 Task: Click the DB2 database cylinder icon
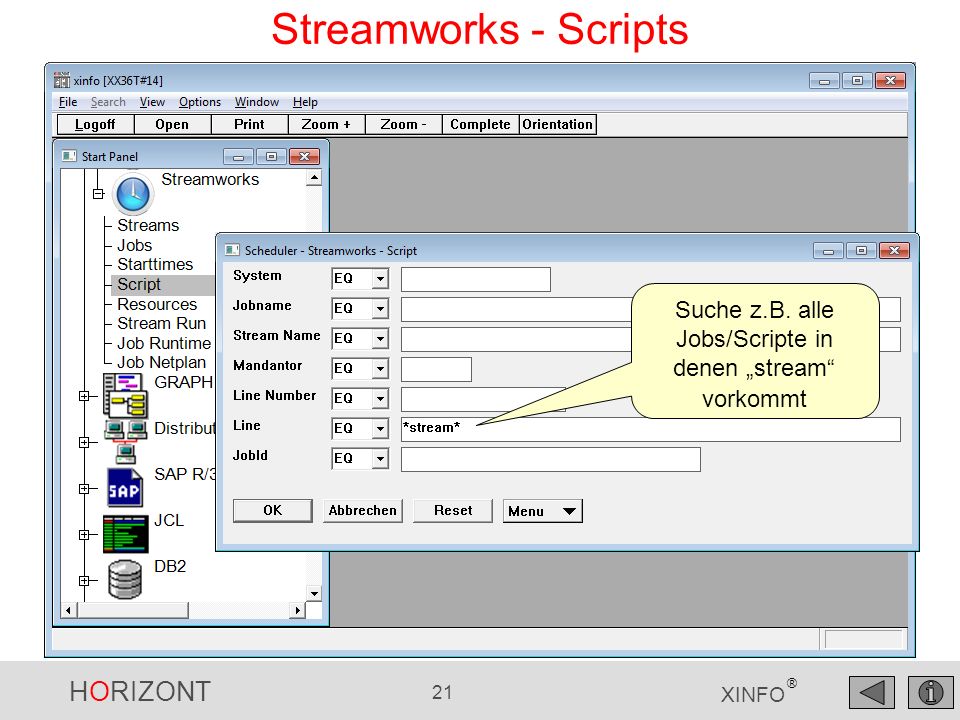click(125, 580)
